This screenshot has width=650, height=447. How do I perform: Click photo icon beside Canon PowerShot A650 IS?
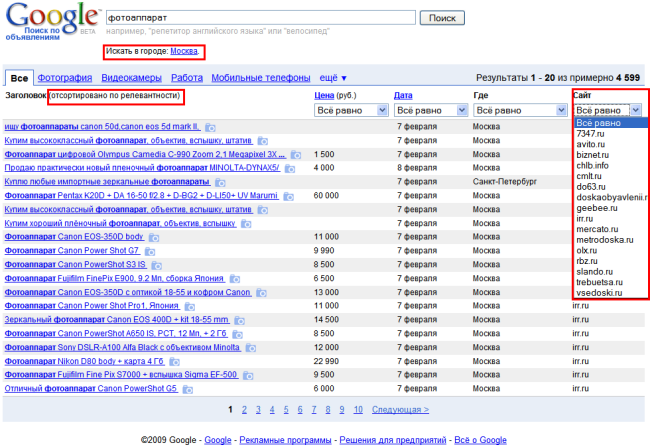click(x=238, y=334)
